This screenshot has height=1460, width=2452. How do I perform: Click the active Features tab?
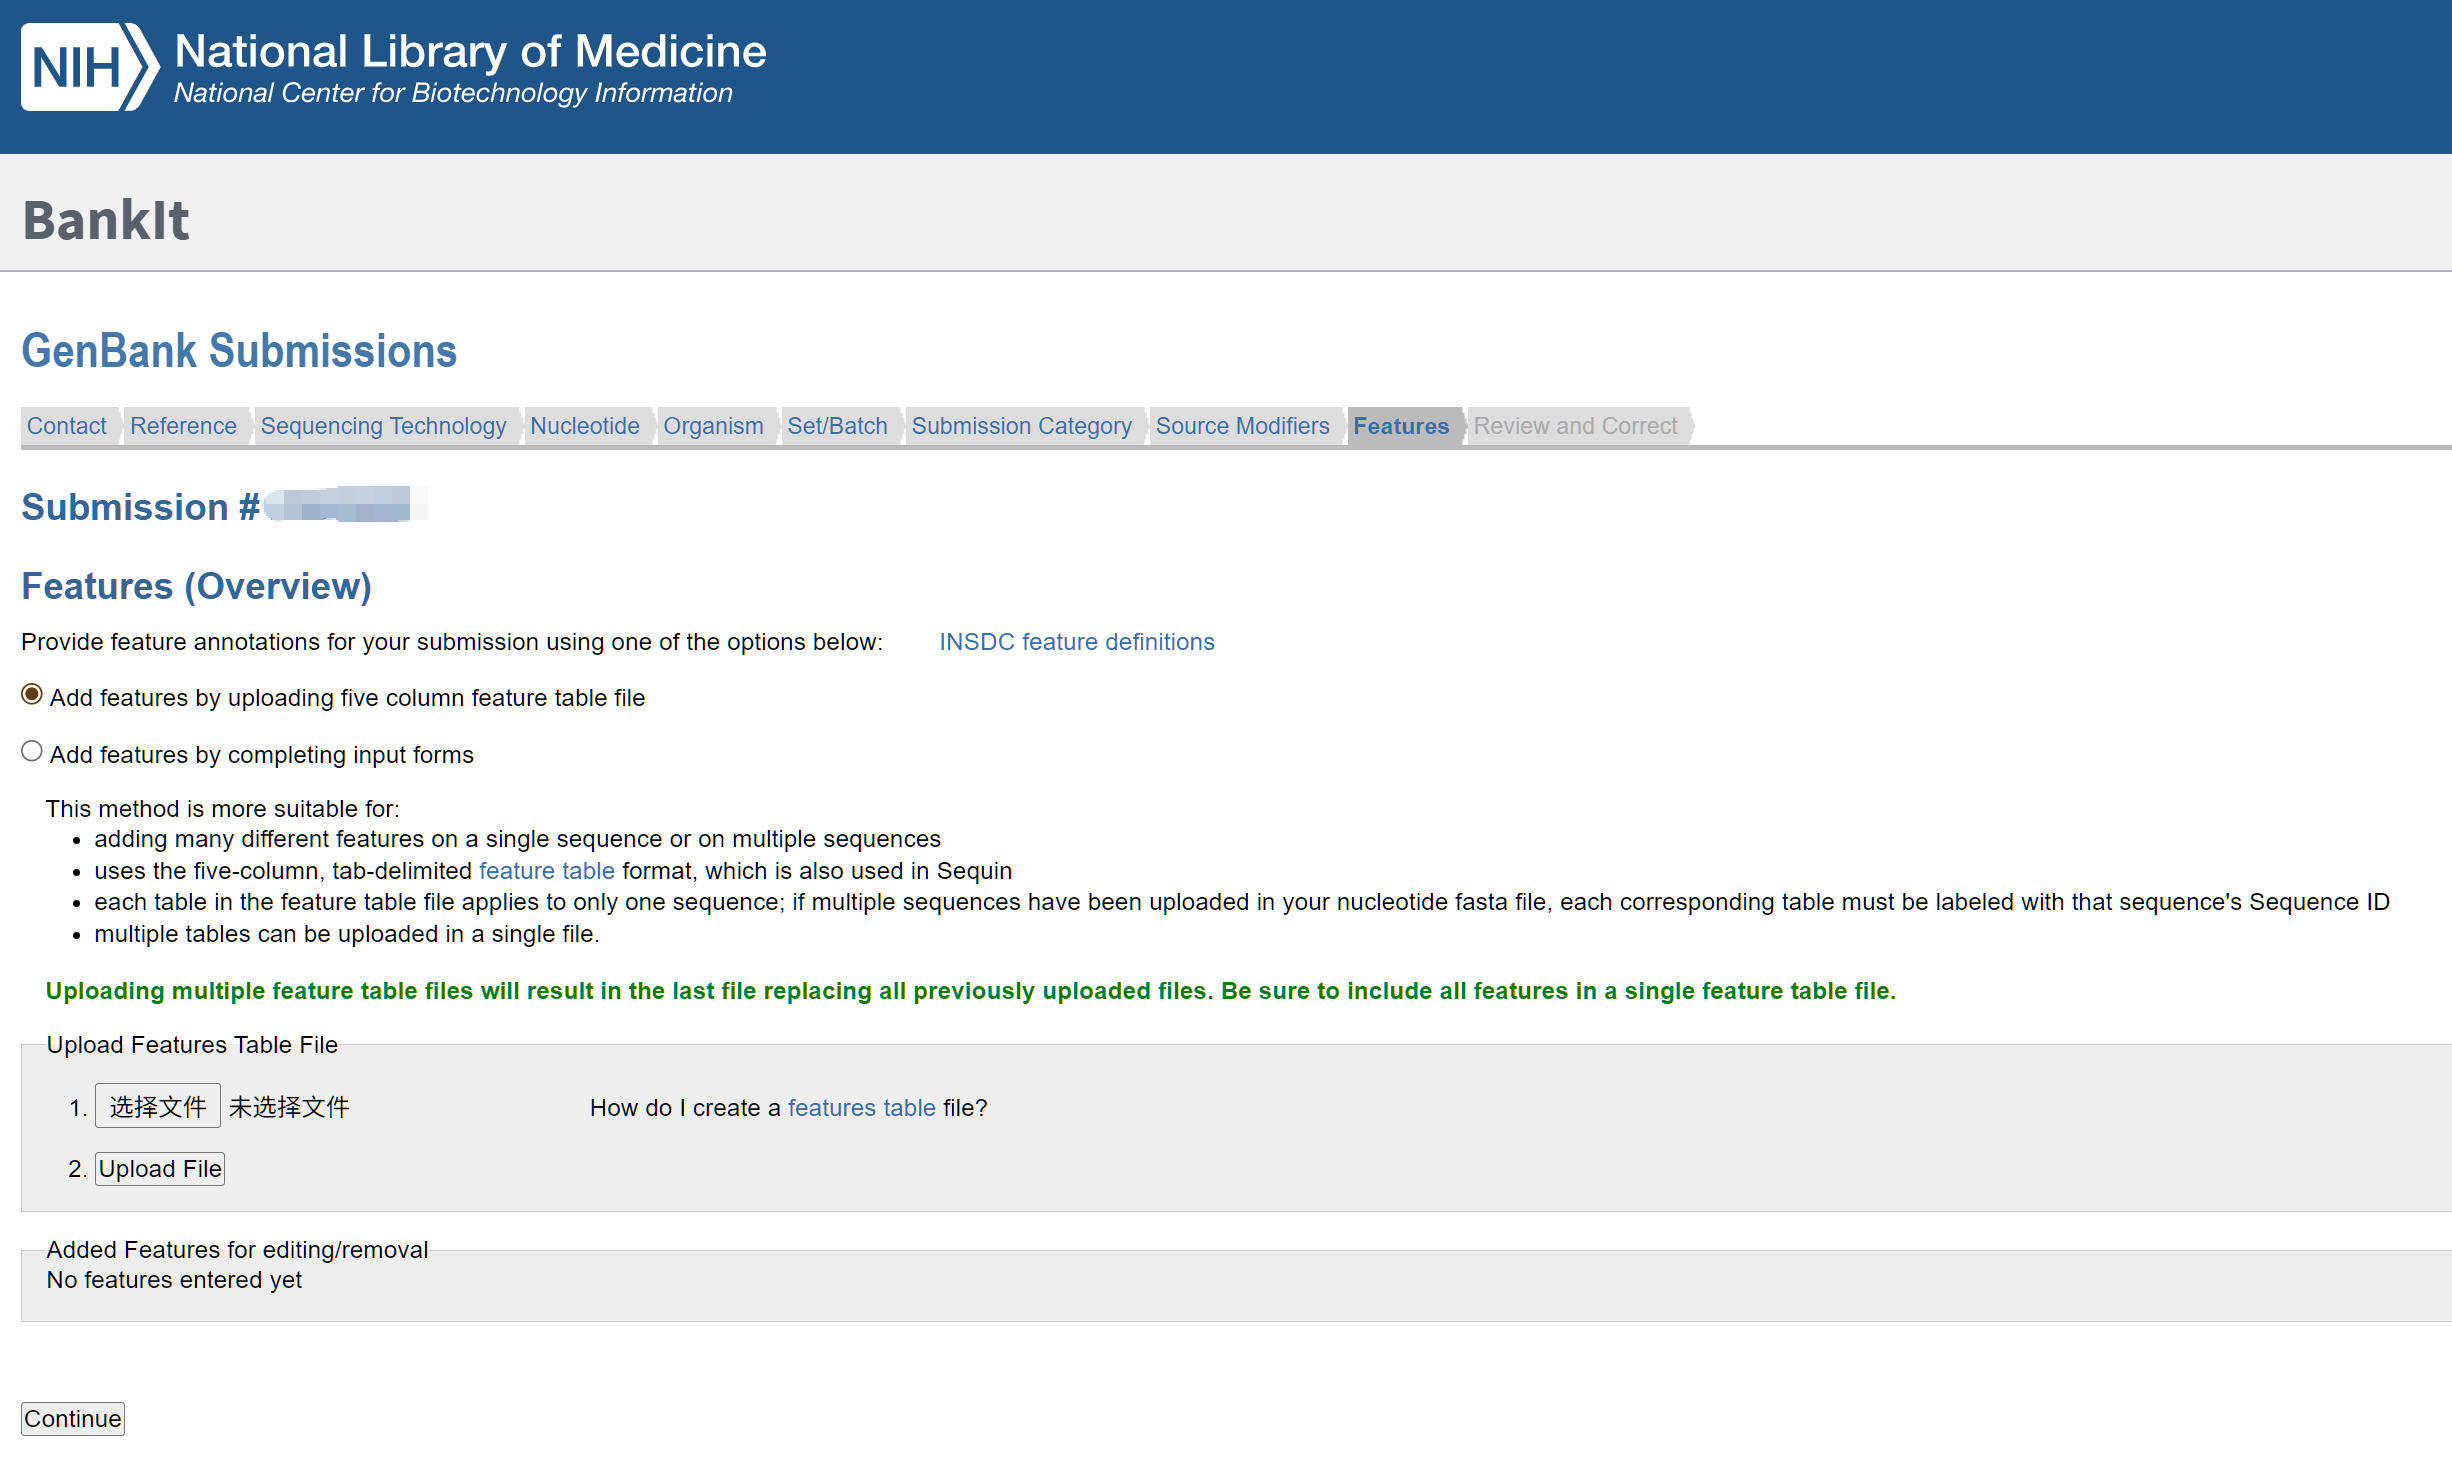(x=1400, y=426)
